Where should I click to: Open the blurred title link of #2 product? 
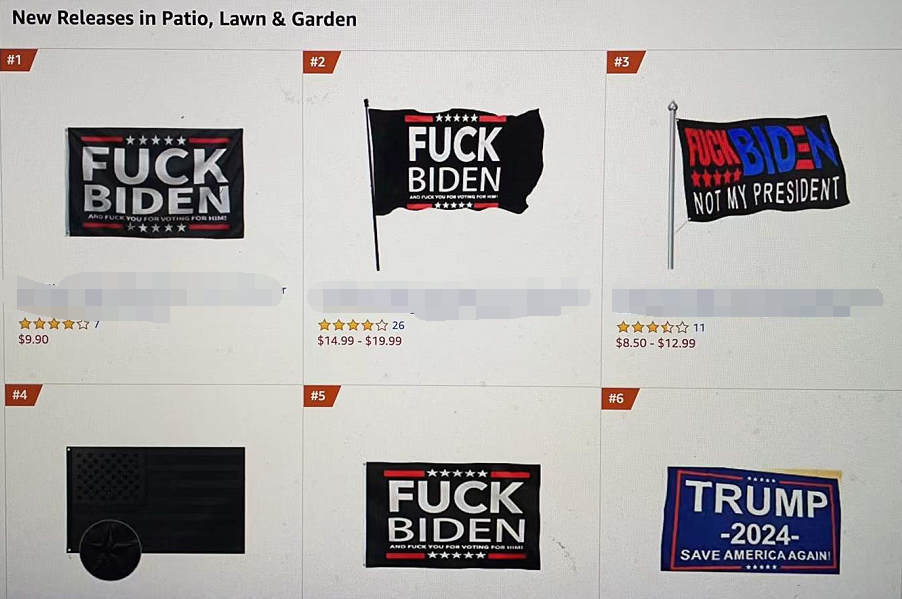click(449, 298)
